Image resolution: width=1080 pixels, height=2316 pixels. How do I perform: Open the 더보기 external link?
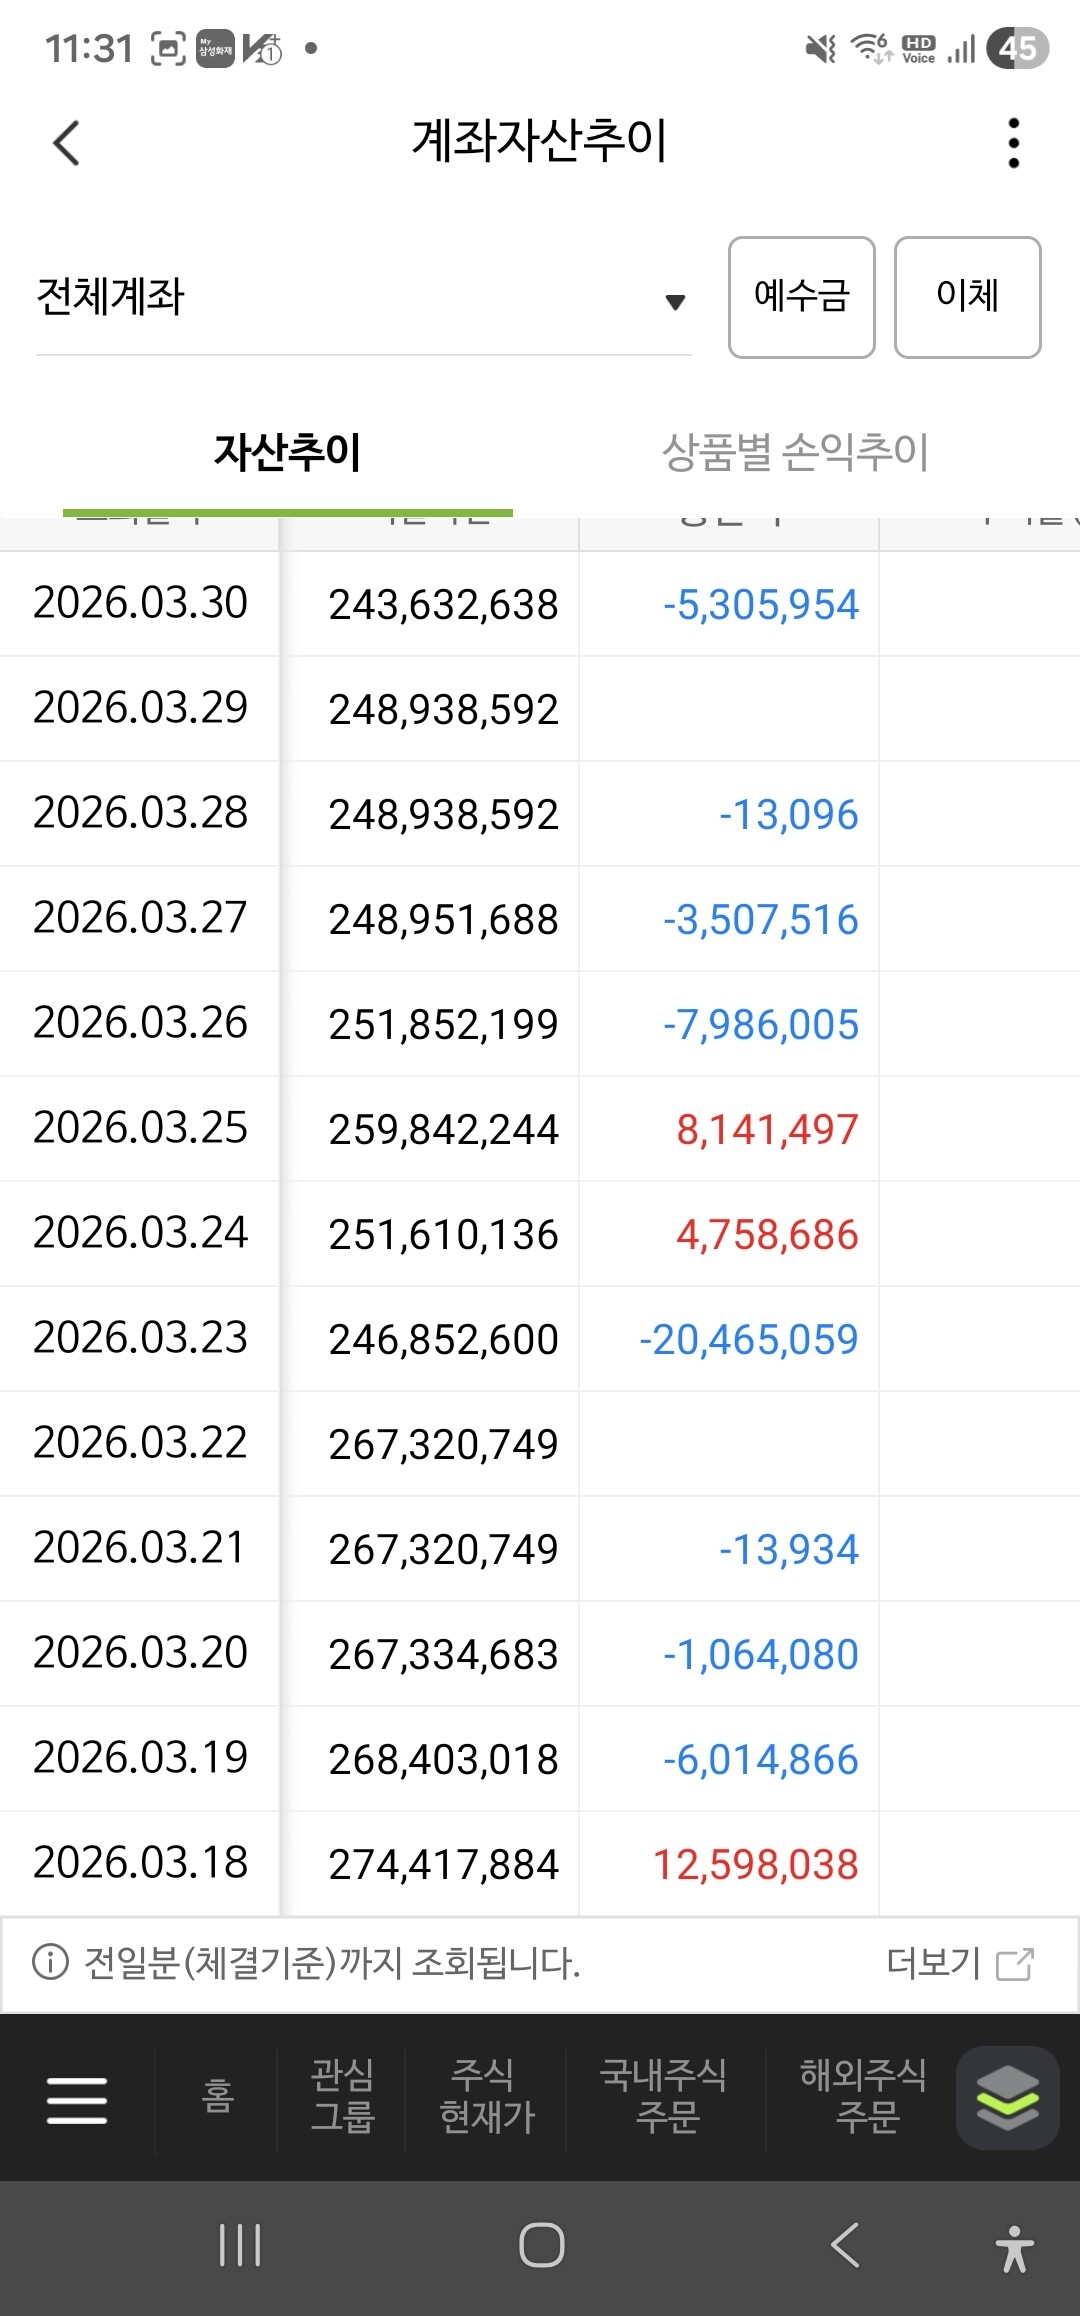click(x=959, y=1963)
